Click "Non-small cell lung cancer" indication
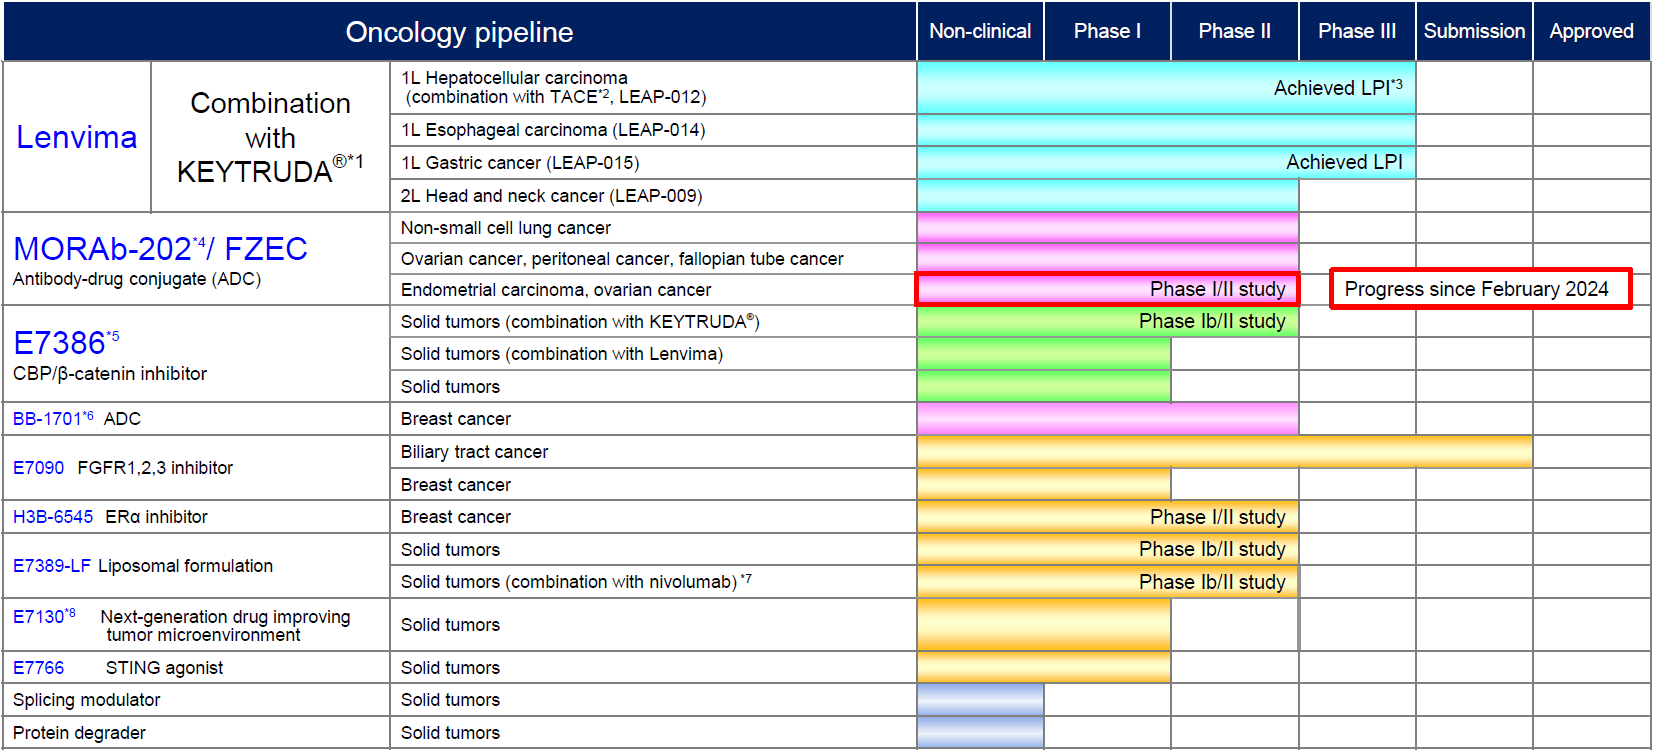 click(x=506, y=228)
